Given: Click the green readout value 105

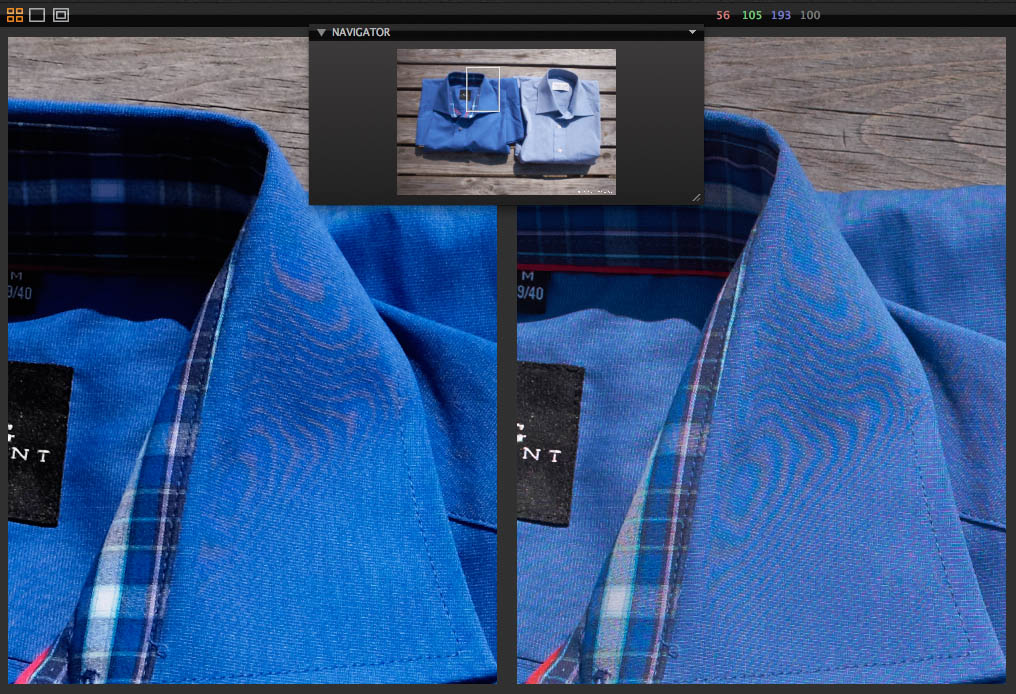Looking at the screenshot, I should 752,15.
